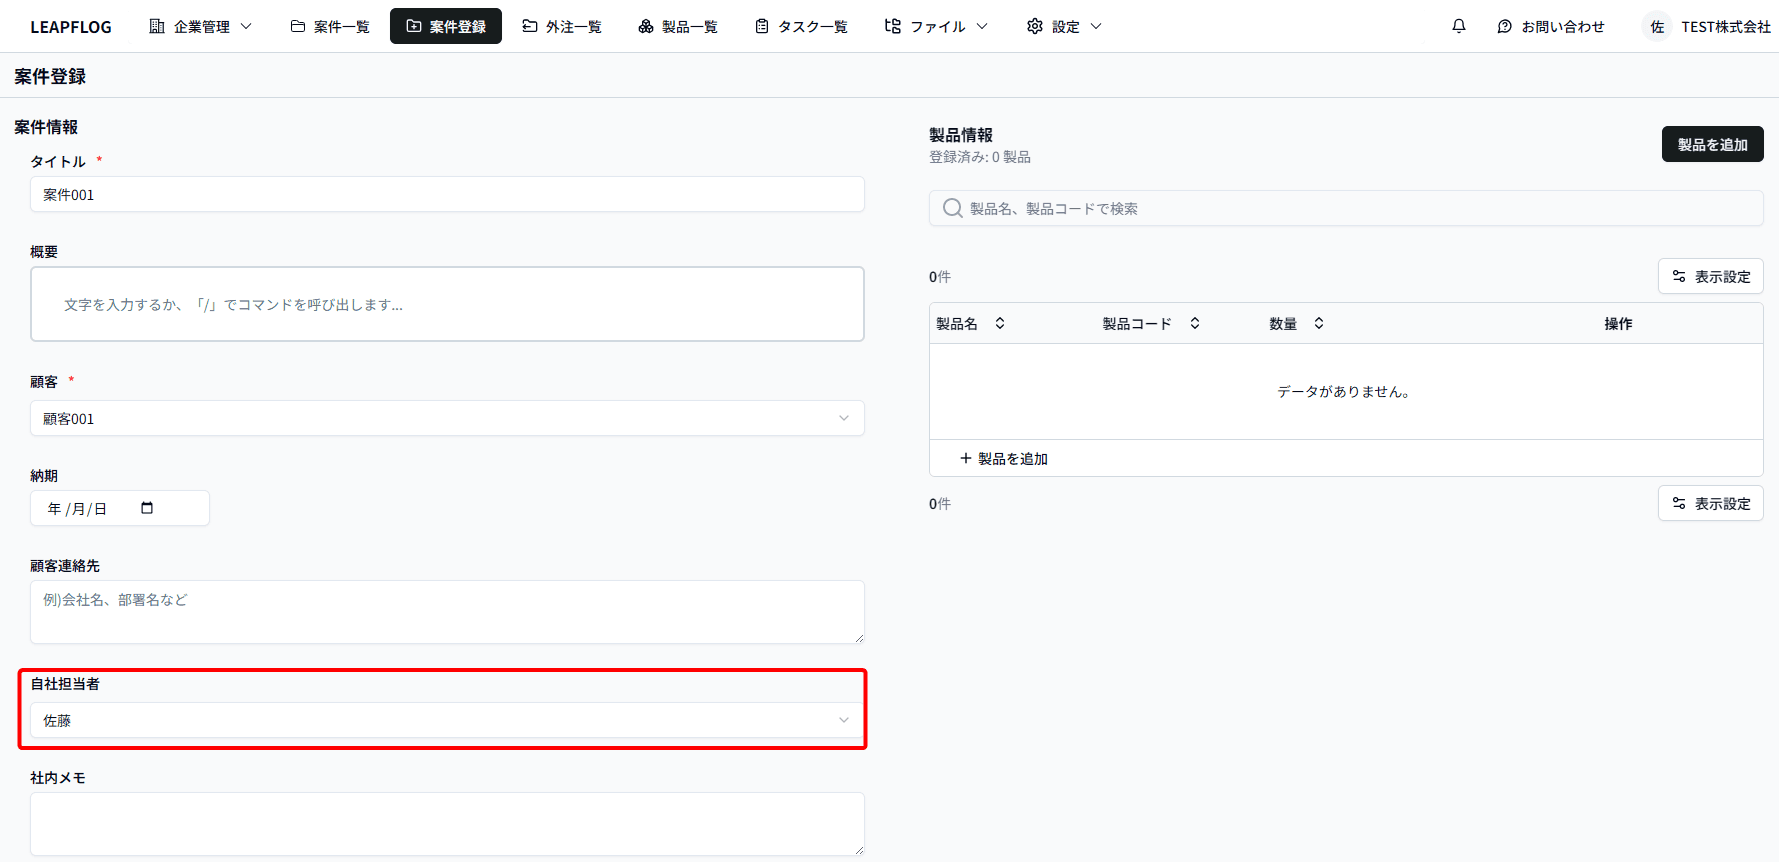
Task: Open notifications bell
Action: [1459, 26]
